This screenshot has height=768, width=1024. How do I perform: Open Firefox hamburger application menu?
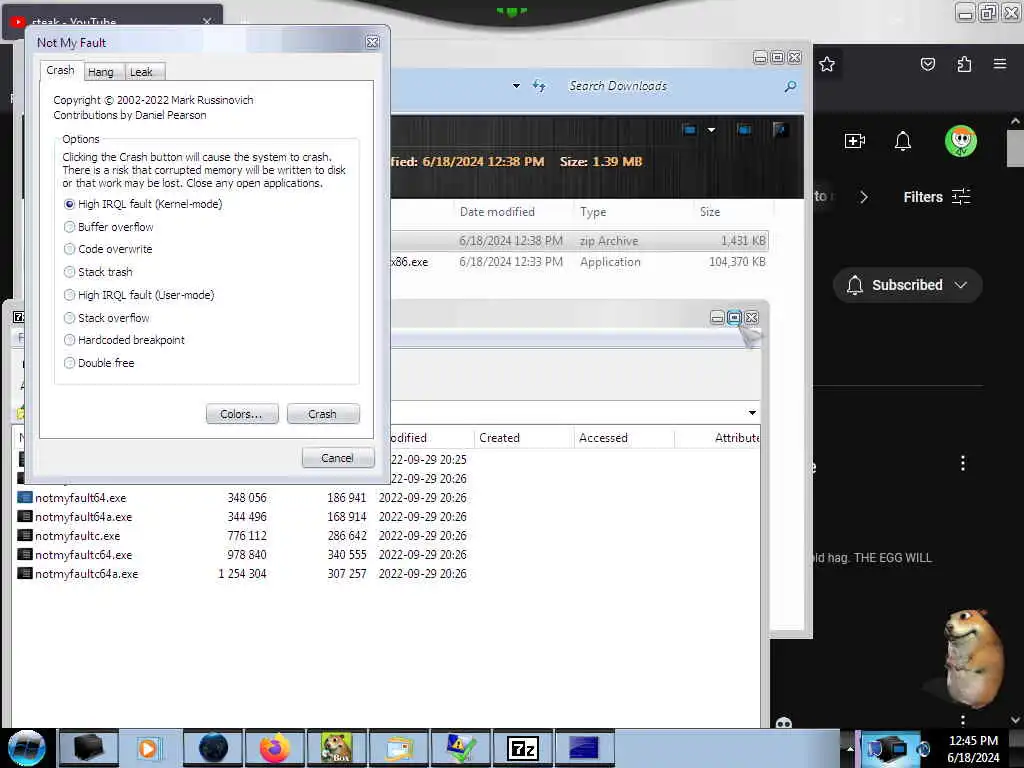point(1000,64)
